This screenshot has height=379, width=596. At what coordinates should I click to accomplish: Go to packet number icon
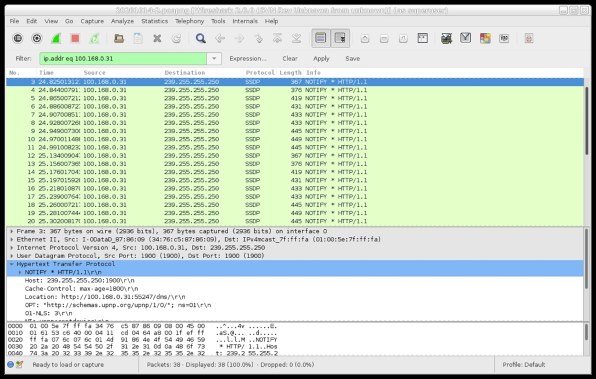click(x=258, y=38)
